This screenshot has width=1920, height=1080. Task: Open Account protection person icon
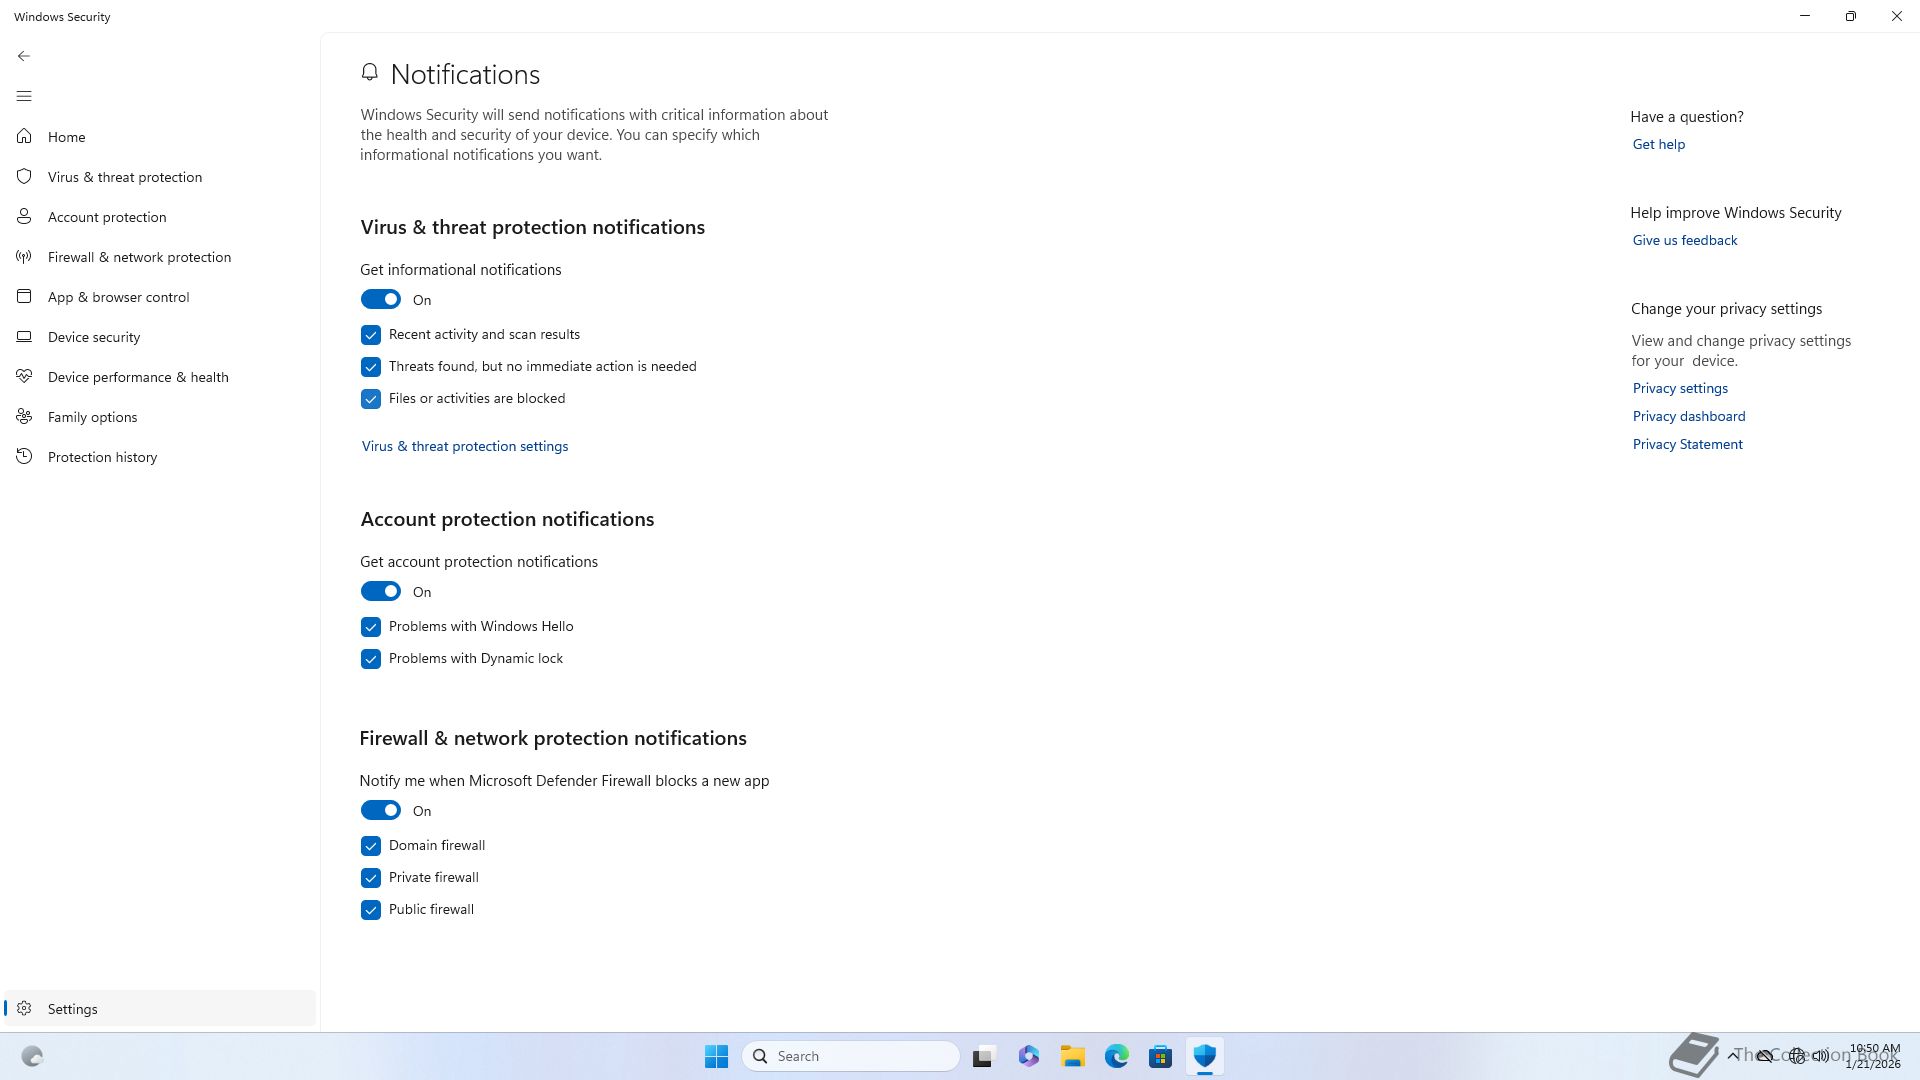click(24, 217)
